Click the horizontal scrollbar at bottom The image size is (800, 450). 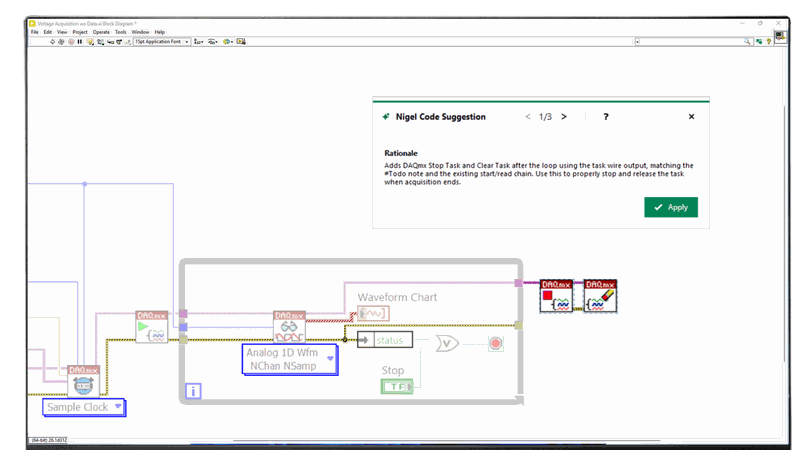pos(446,440)
